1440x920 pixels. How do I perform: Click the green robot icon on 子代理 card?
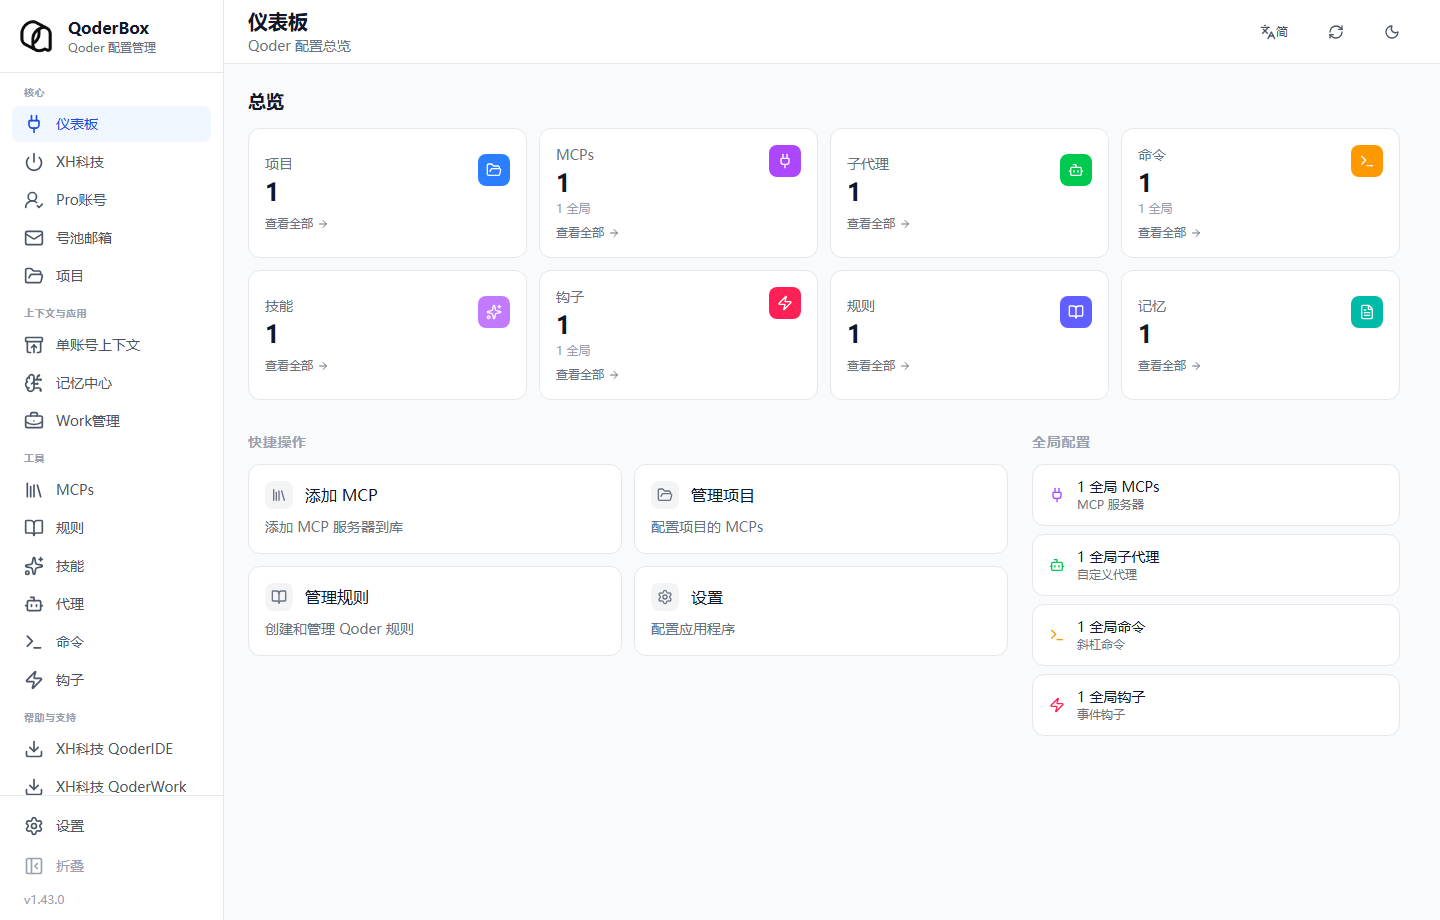[x=1076, y=170]
